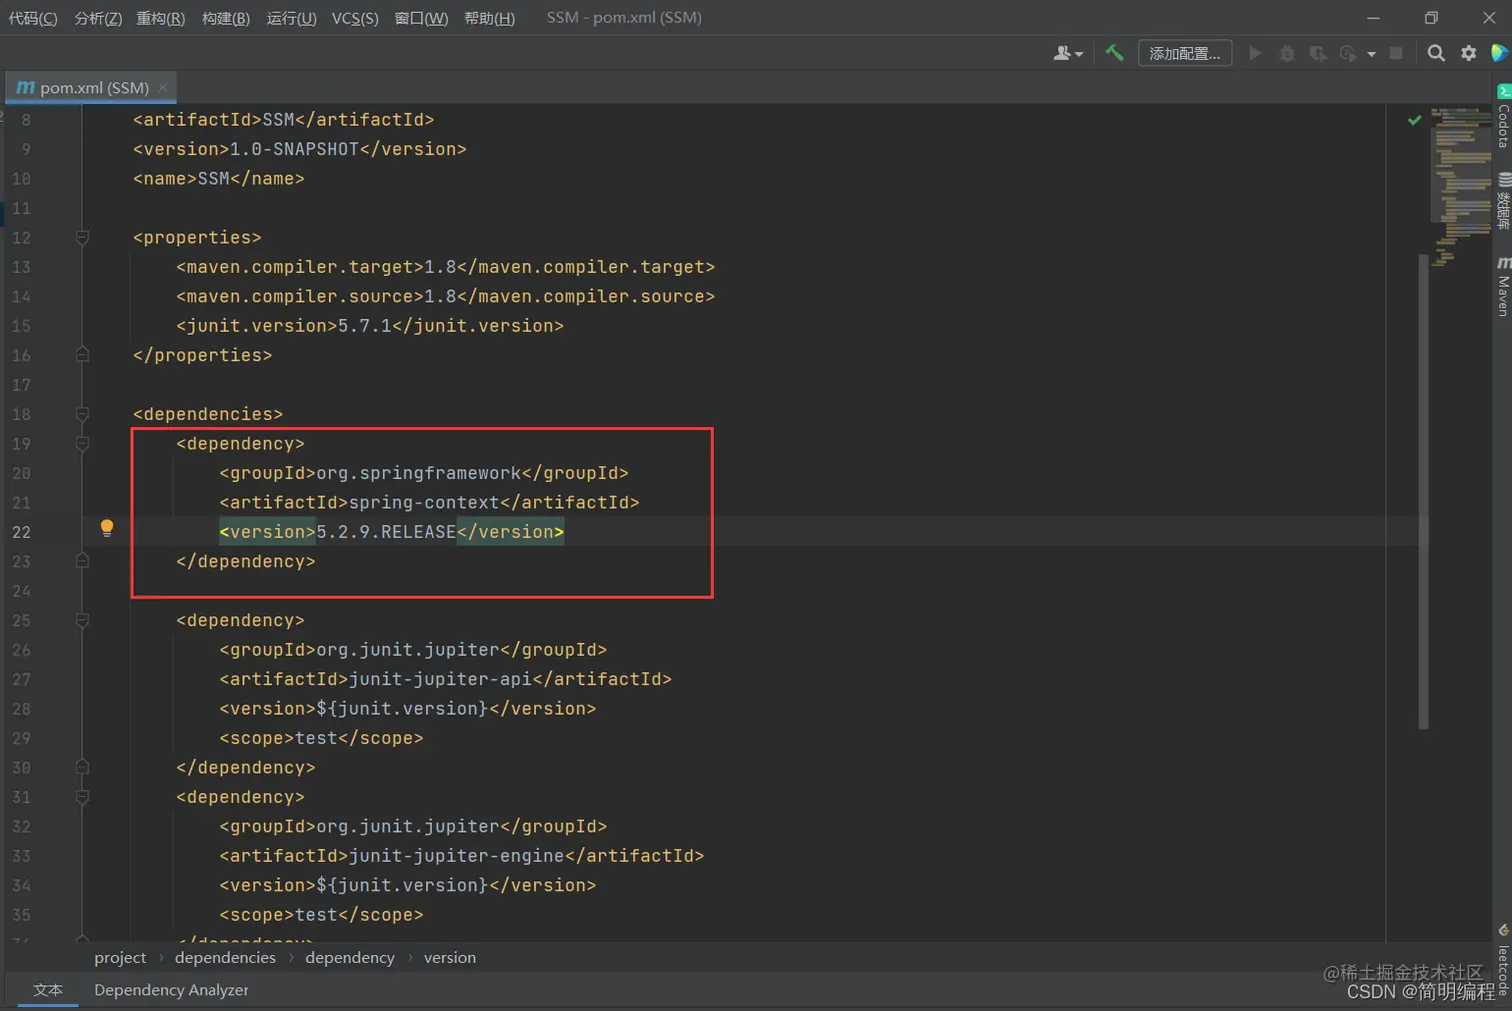Viewport: 1512px width, 1011px height.
Task: Click line number 22 in the gutter
Action: (x=21, y=532)
